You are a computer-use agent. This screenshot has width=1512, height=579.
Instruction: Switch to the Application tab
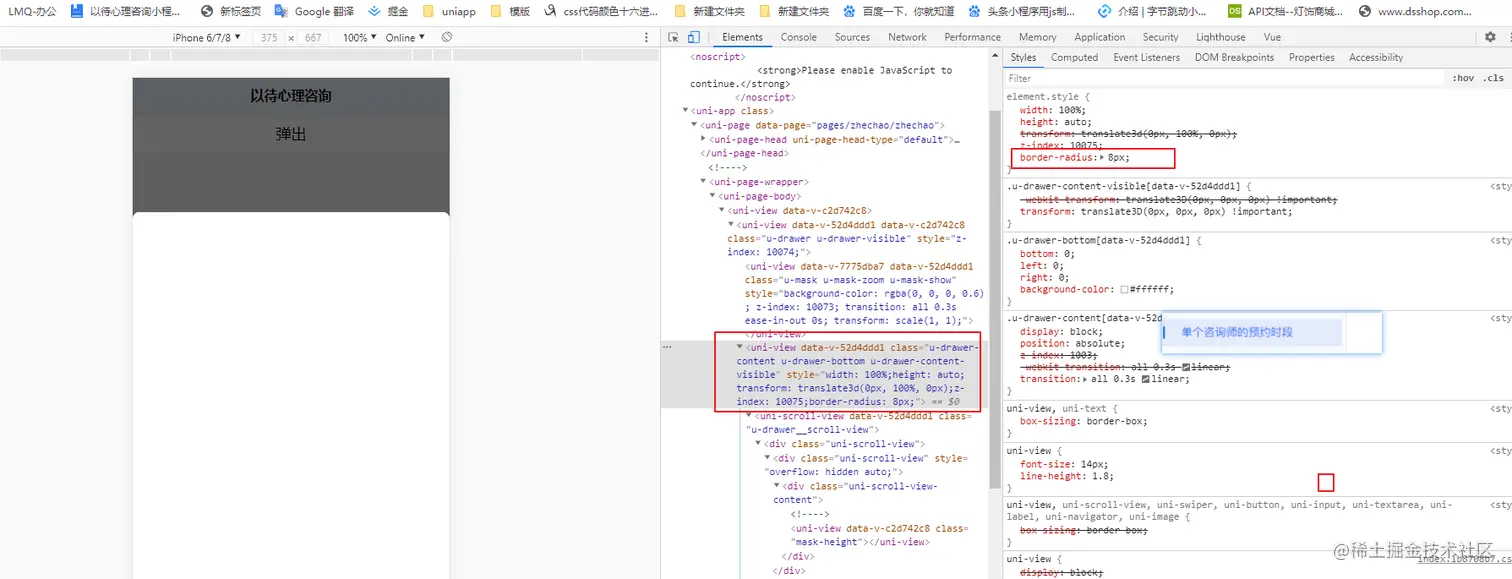coord(1099,37)
